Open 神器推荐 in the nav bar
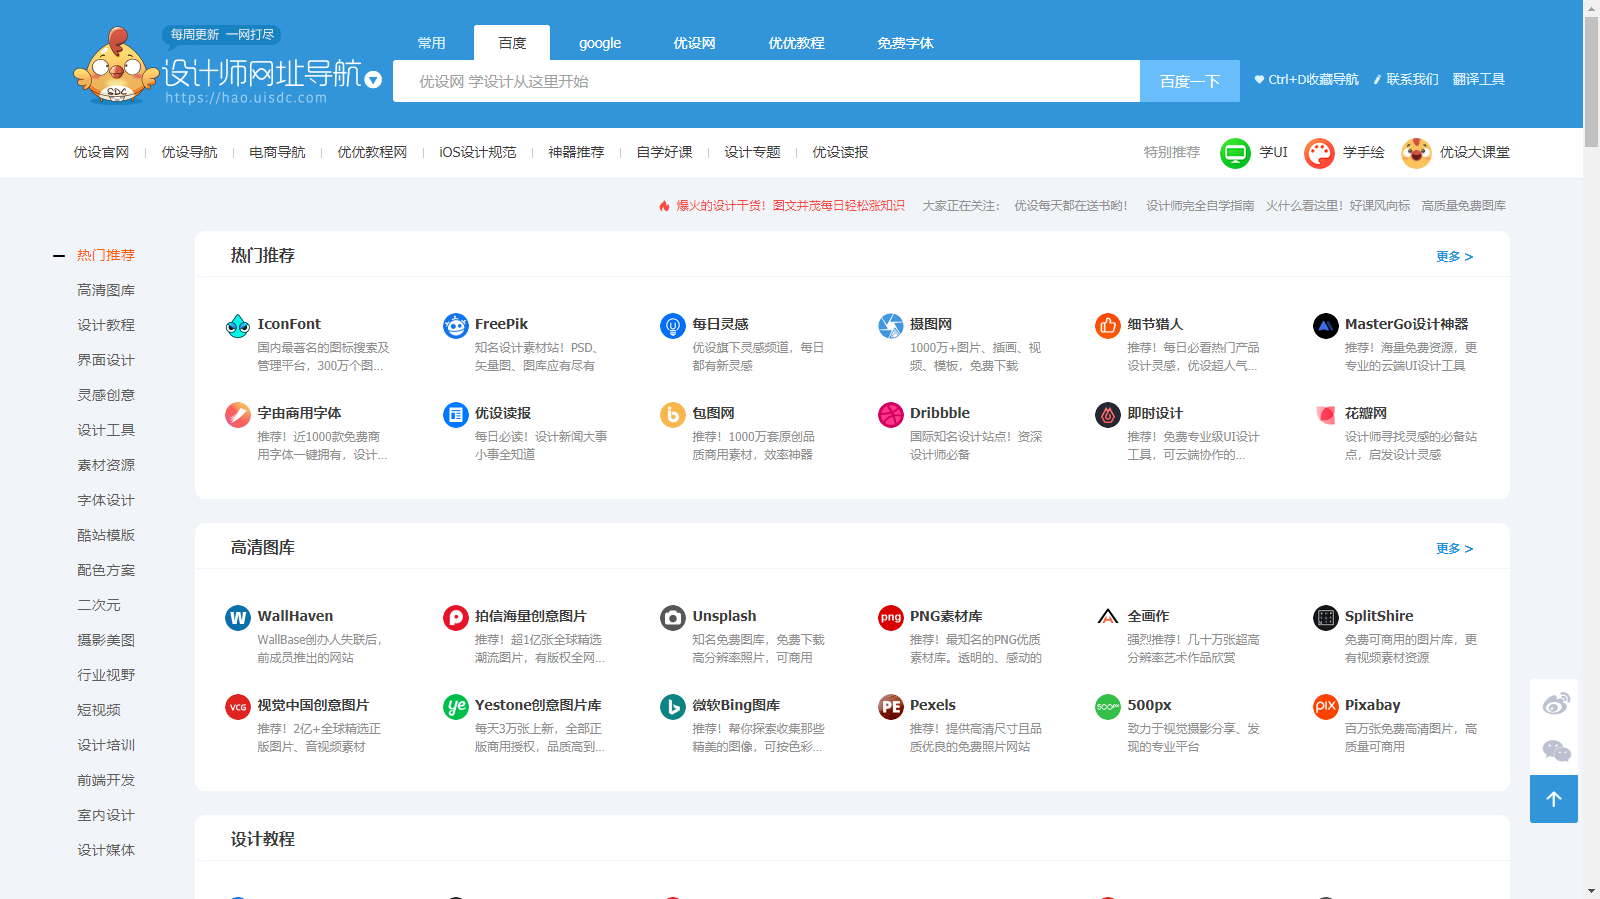This screenshot has height=899, width=1600. pos(576,152)
